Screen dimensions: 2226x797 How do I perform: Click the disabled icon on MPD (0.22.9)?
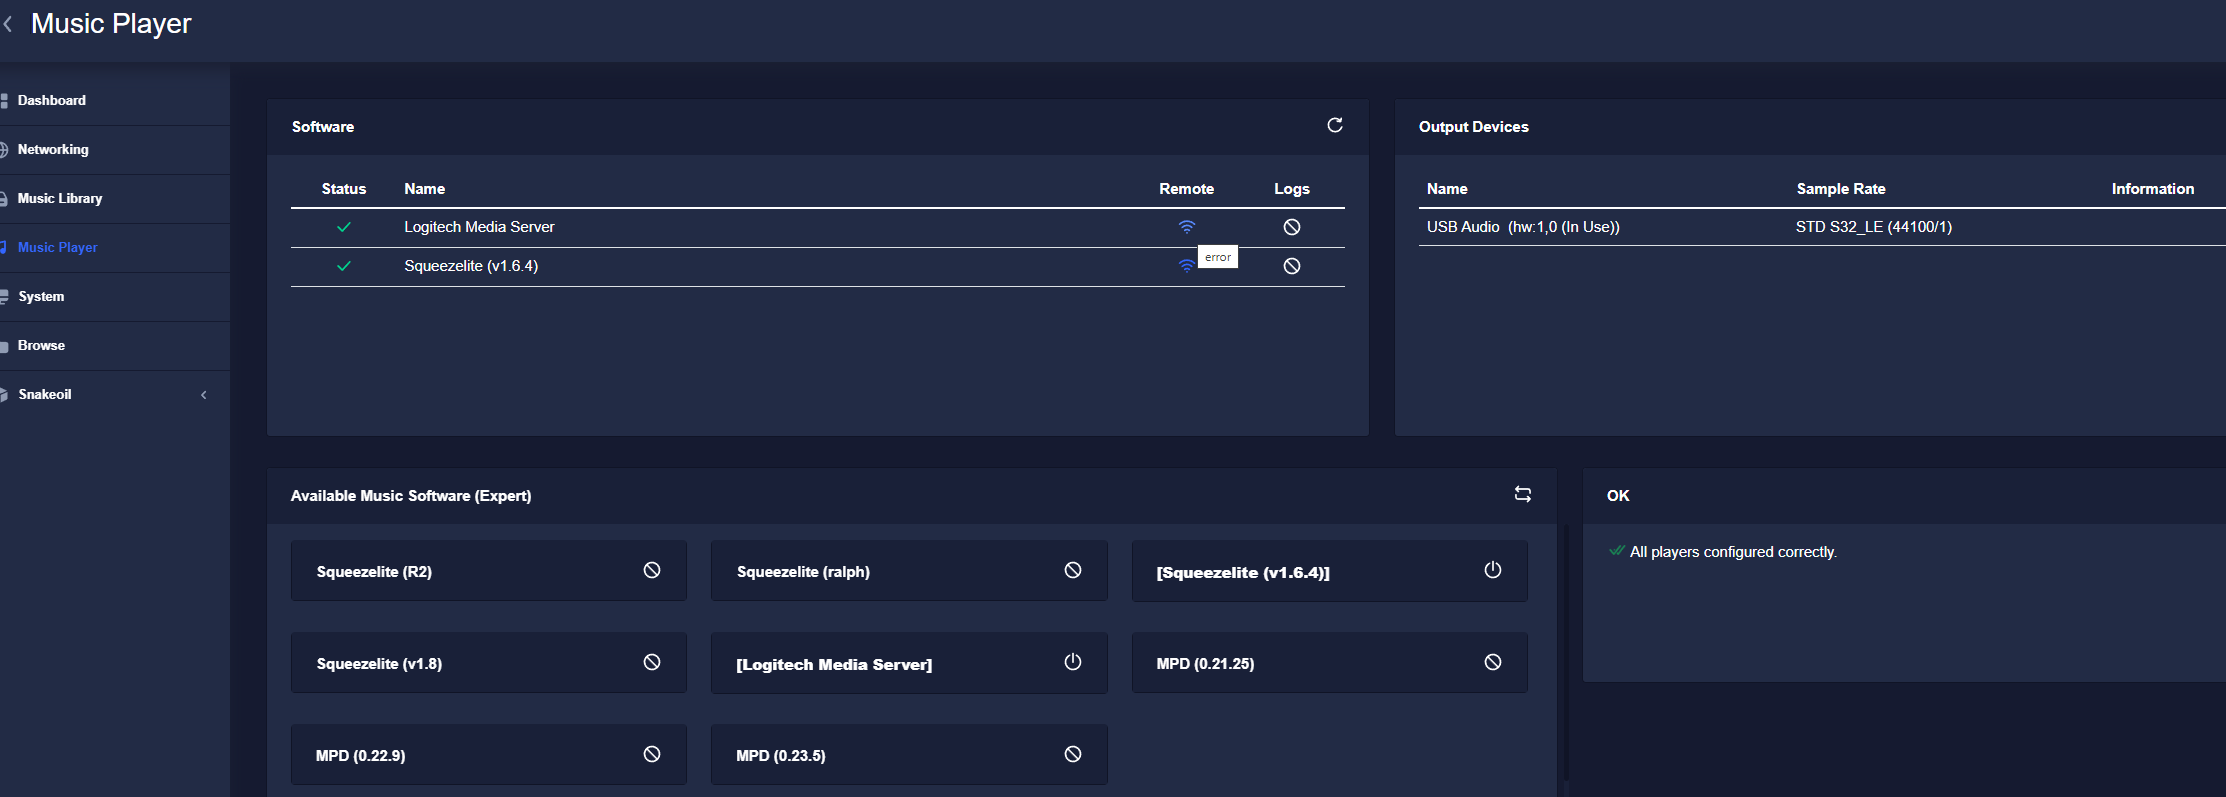(651, 754)
